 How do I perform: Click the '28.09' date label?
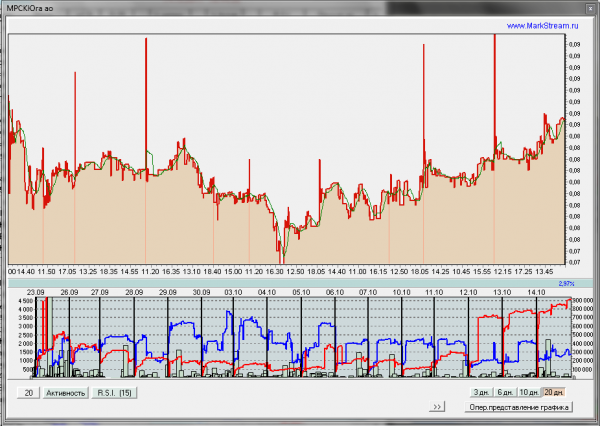tap(134, 292)
